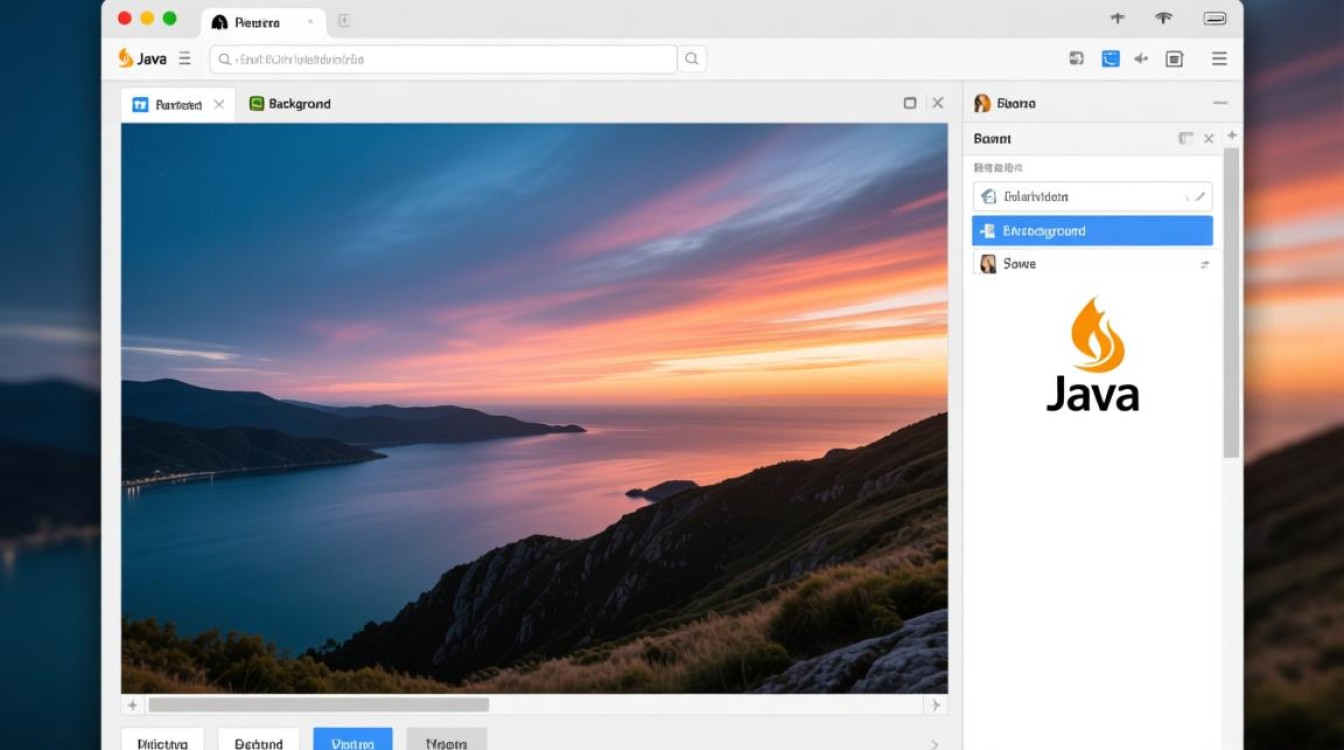The image size is (1344, 750).
Task: Click the Java flame logo in toolbar
Action: [x=126, y=59]
